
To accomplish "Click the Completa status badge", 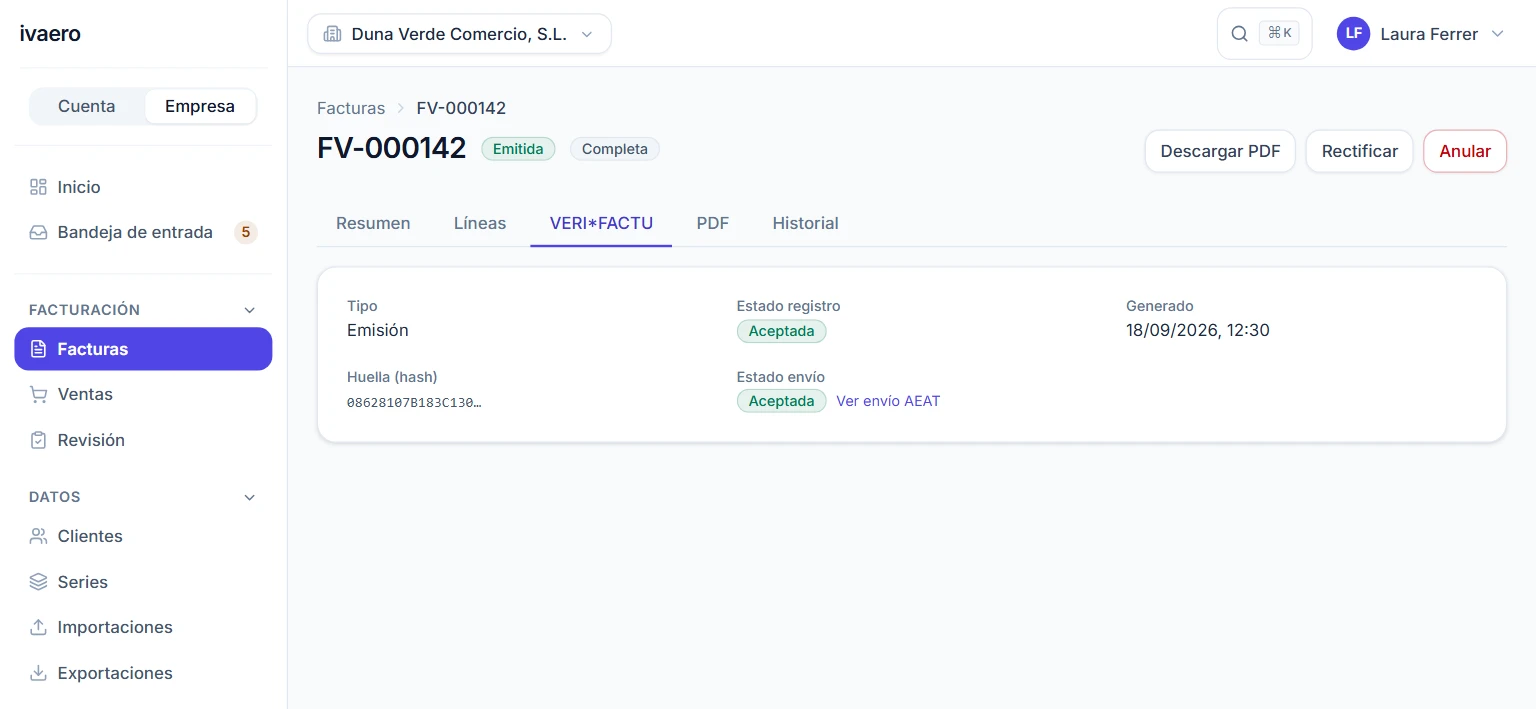I will pos(615,149).
